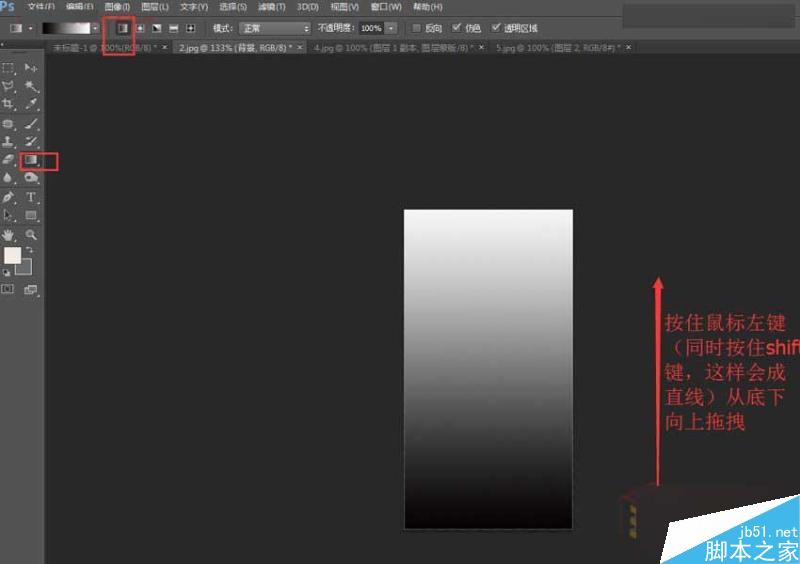Choose the Linear Gradient style
Viewport: 800px width, 564px height.
122,28
